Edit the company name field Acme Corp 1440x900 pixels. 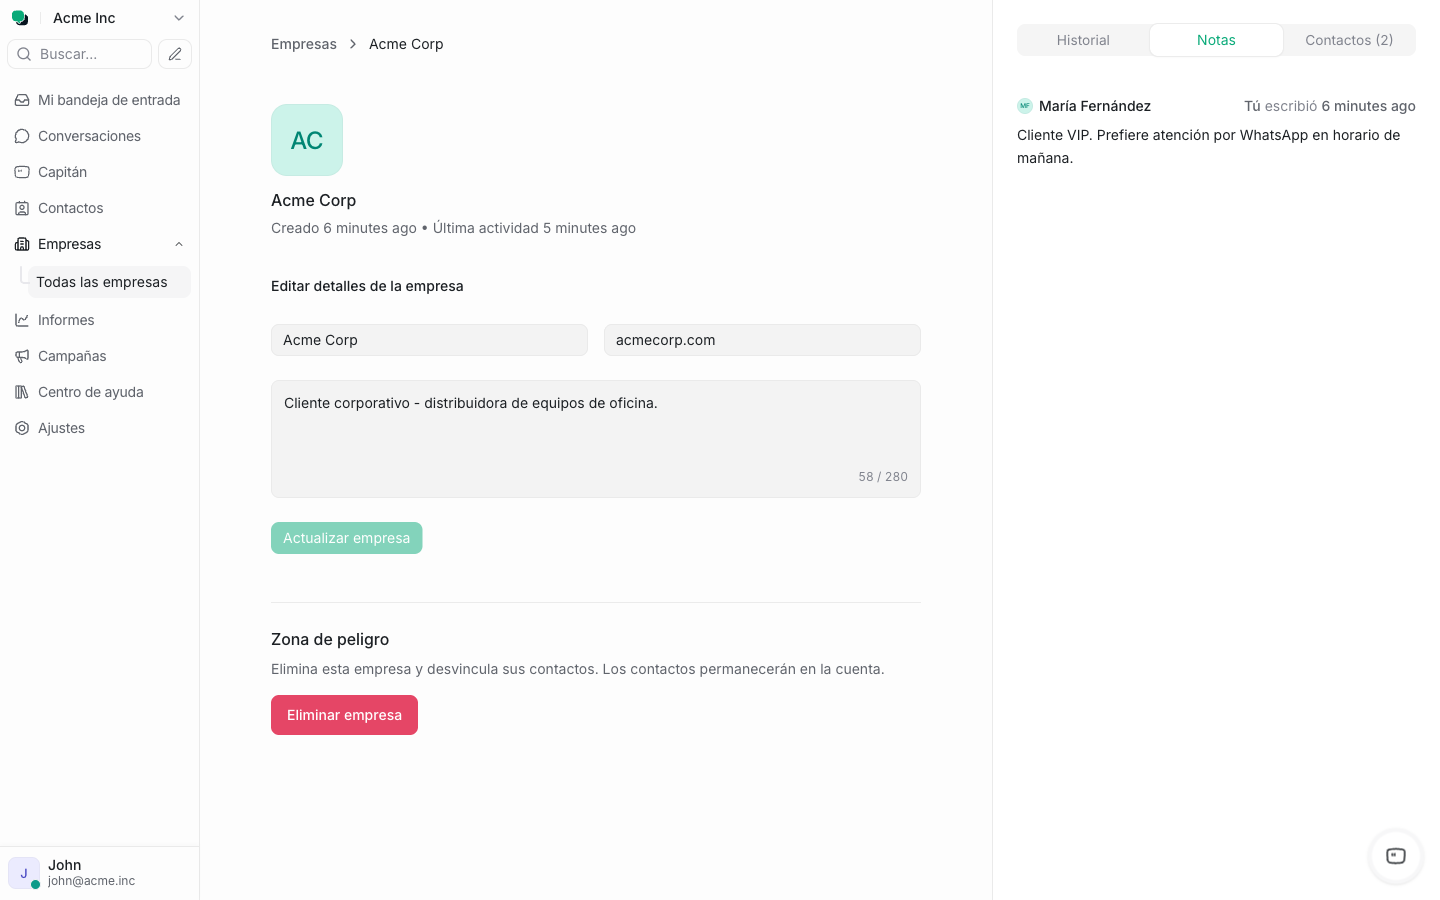429,340
